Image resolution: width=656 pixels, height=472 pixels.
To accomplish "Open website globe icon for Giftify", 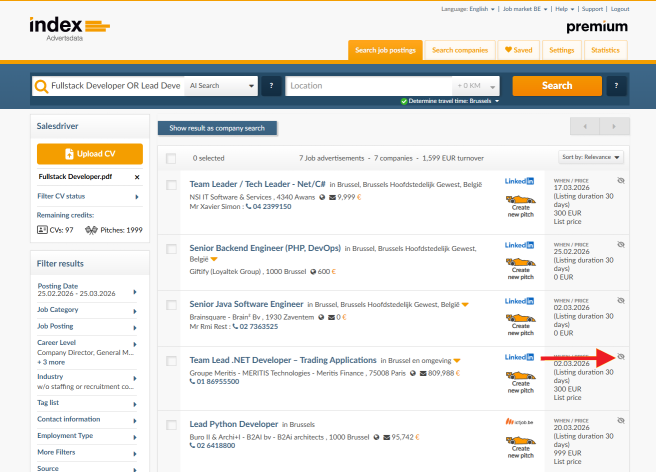I will click(x=313, y=272).
